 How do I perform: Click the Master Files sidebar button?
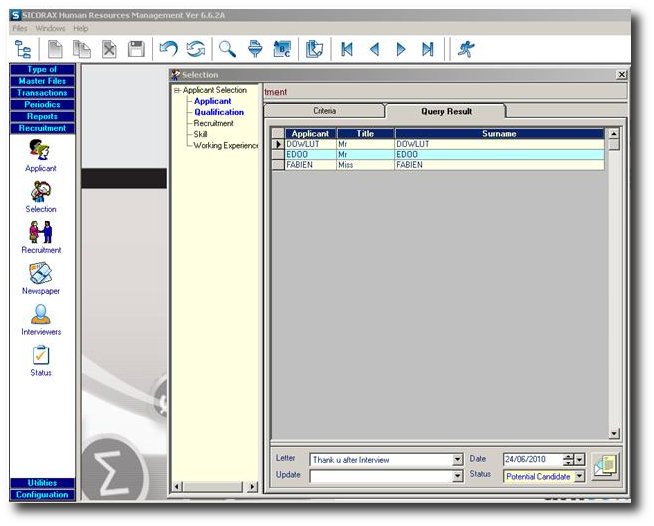pyautogui.click(x=42, y=81)
